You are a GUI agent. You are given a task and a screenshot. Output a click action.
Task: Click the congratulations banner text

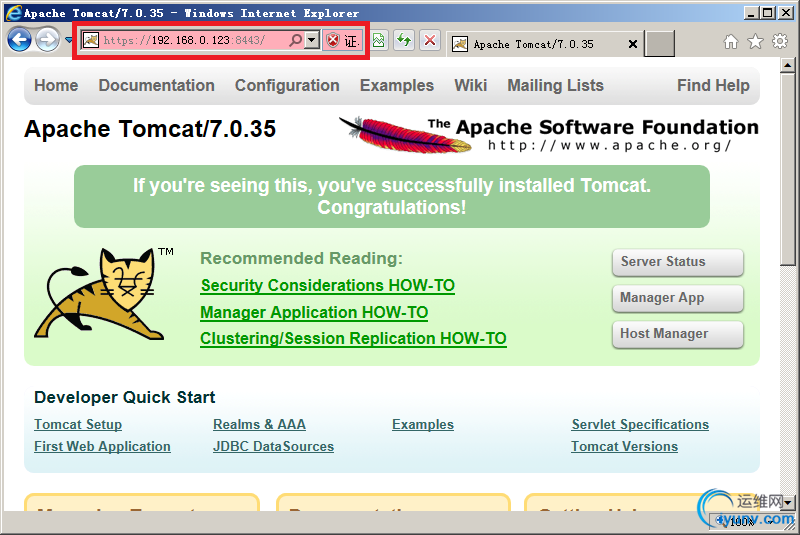[392, 196]
